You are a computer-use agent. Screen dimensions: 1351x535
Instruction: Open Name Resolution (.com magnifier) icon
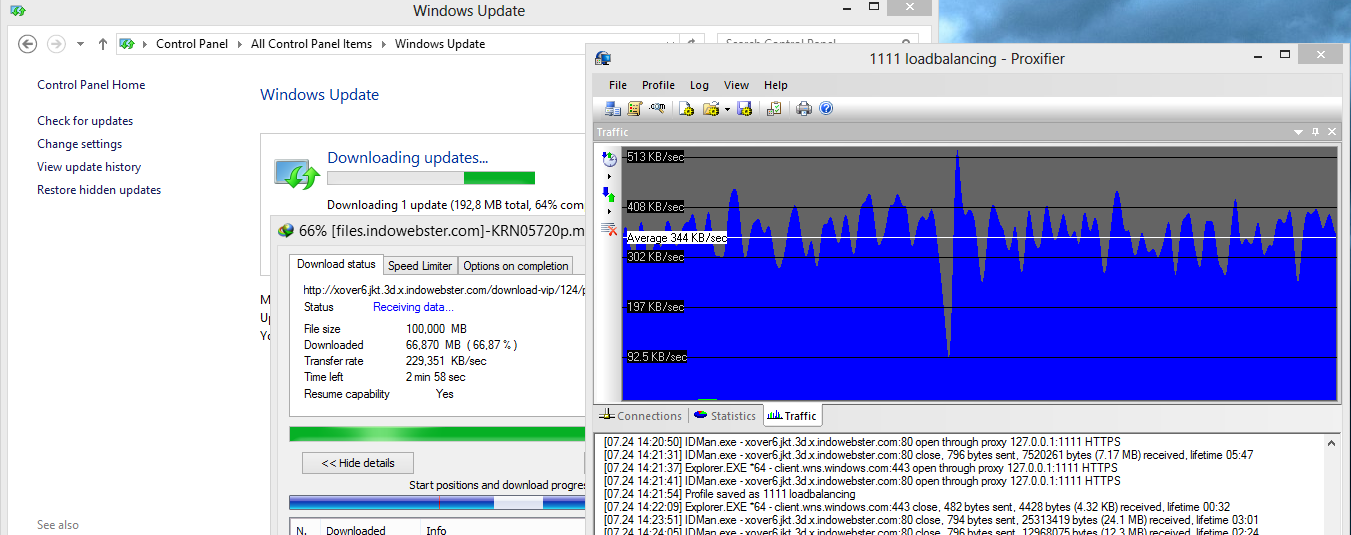click(x=657, y=108)
